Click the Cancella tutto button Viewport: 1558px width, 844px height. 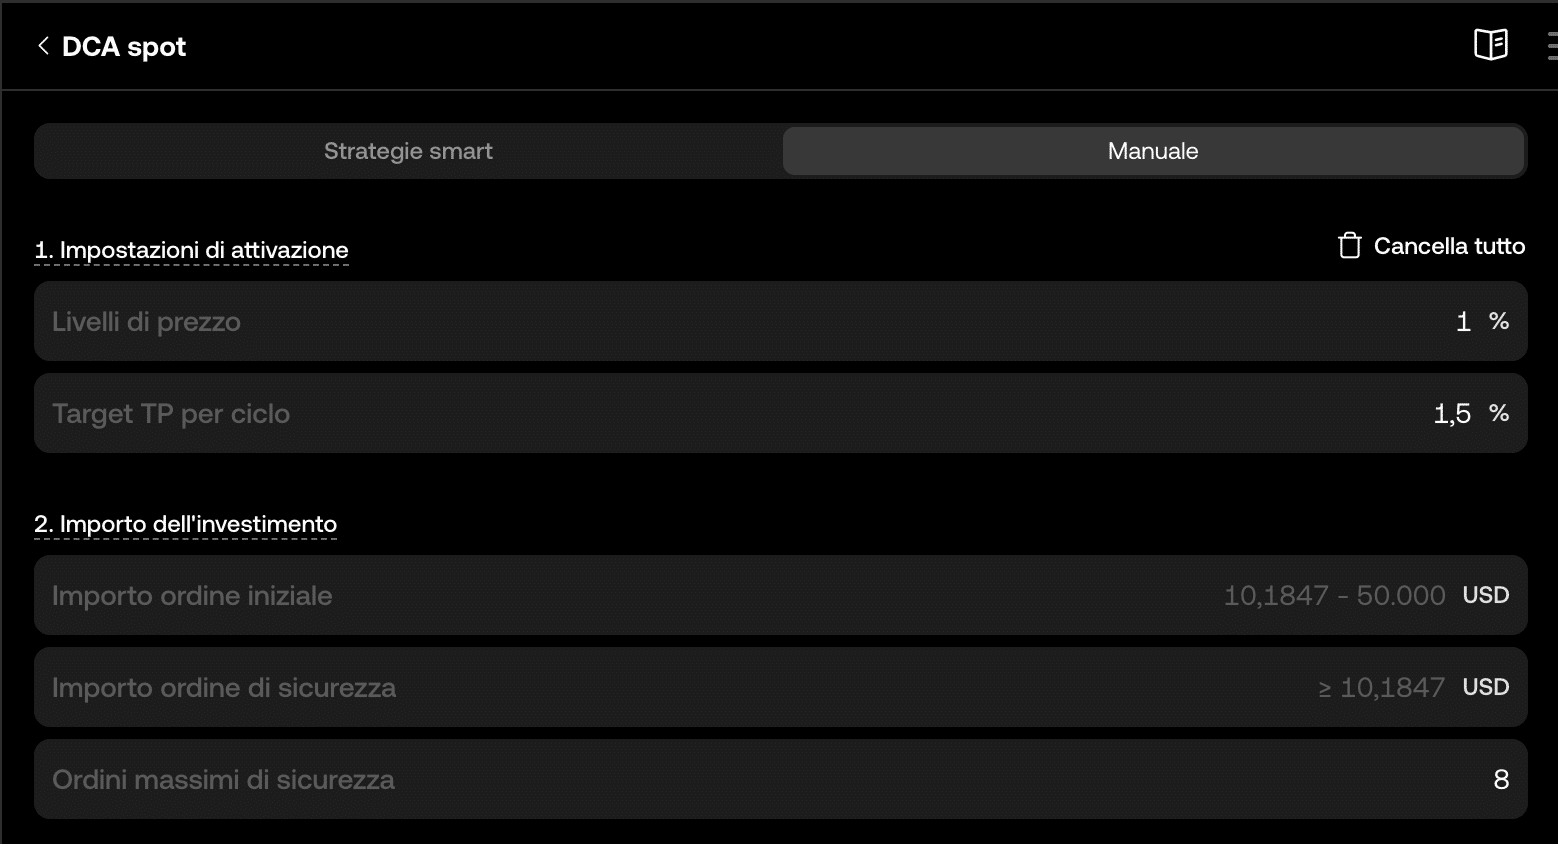[1431, 246]
